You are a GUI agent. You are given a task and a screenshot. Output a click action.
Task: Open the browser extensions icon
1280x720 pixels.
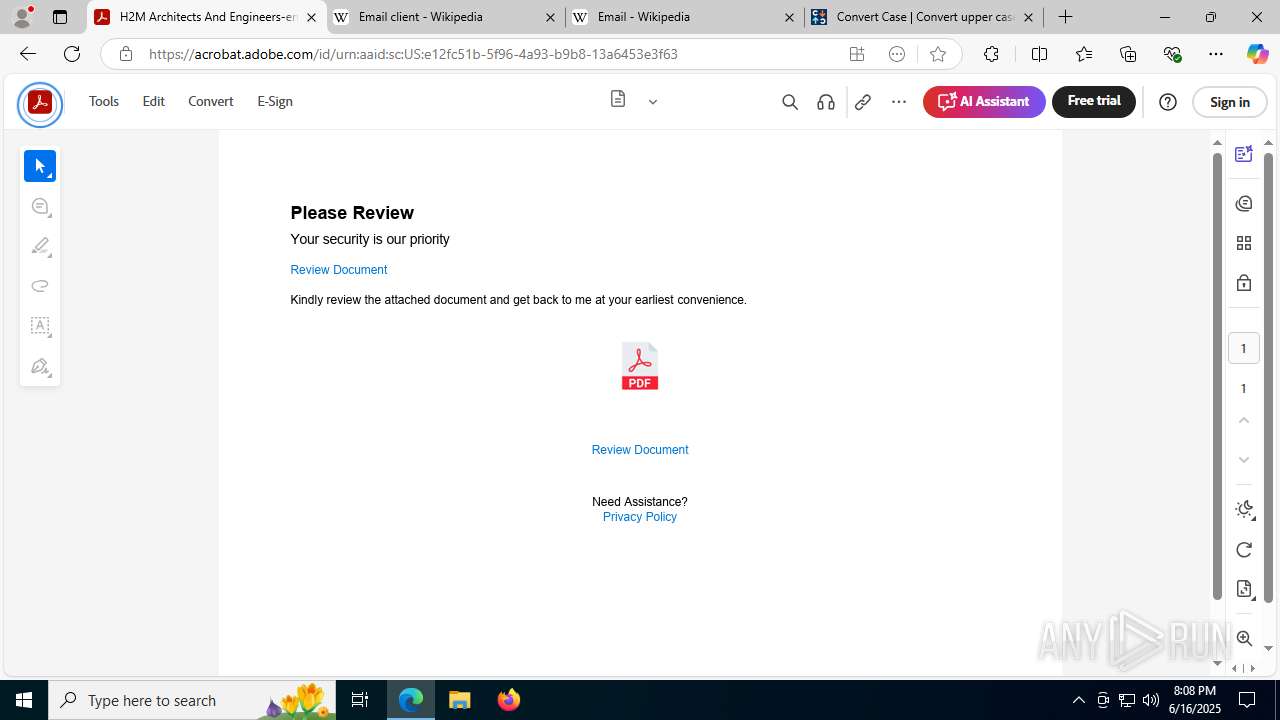991,54
